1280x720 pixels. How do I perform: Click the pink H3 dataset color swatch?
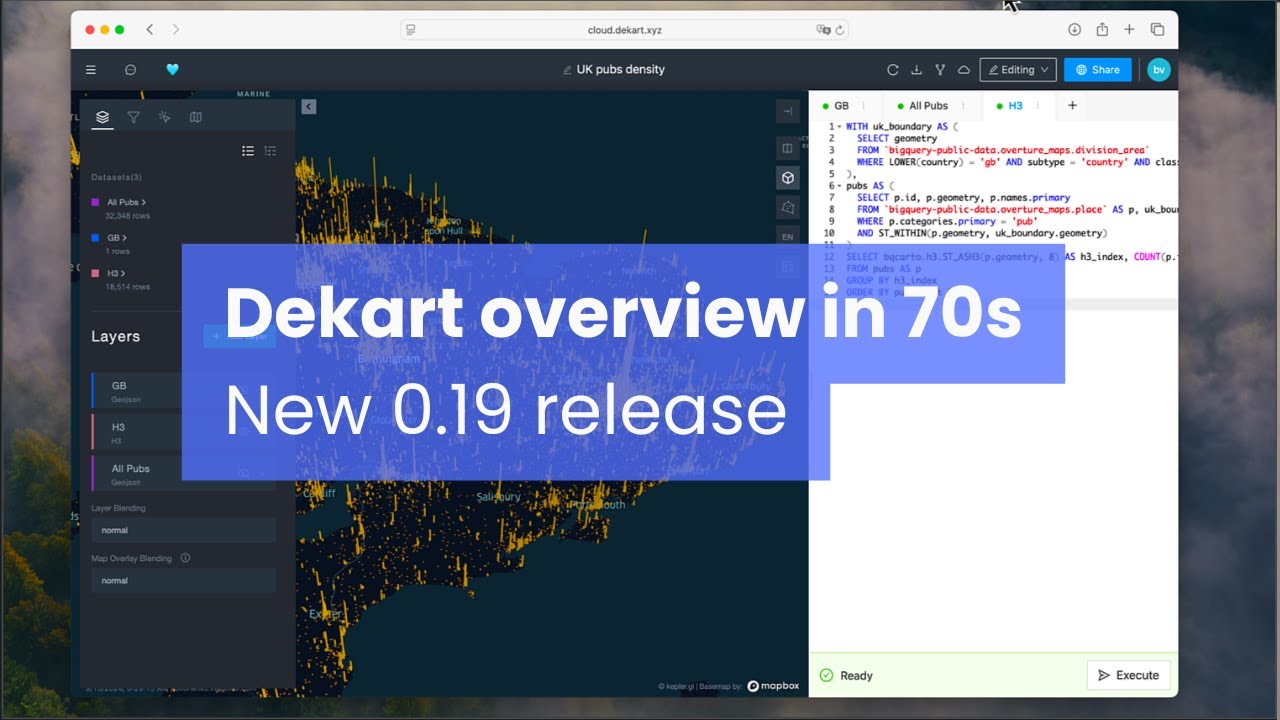pyautogui.click(x=95, y=274)
